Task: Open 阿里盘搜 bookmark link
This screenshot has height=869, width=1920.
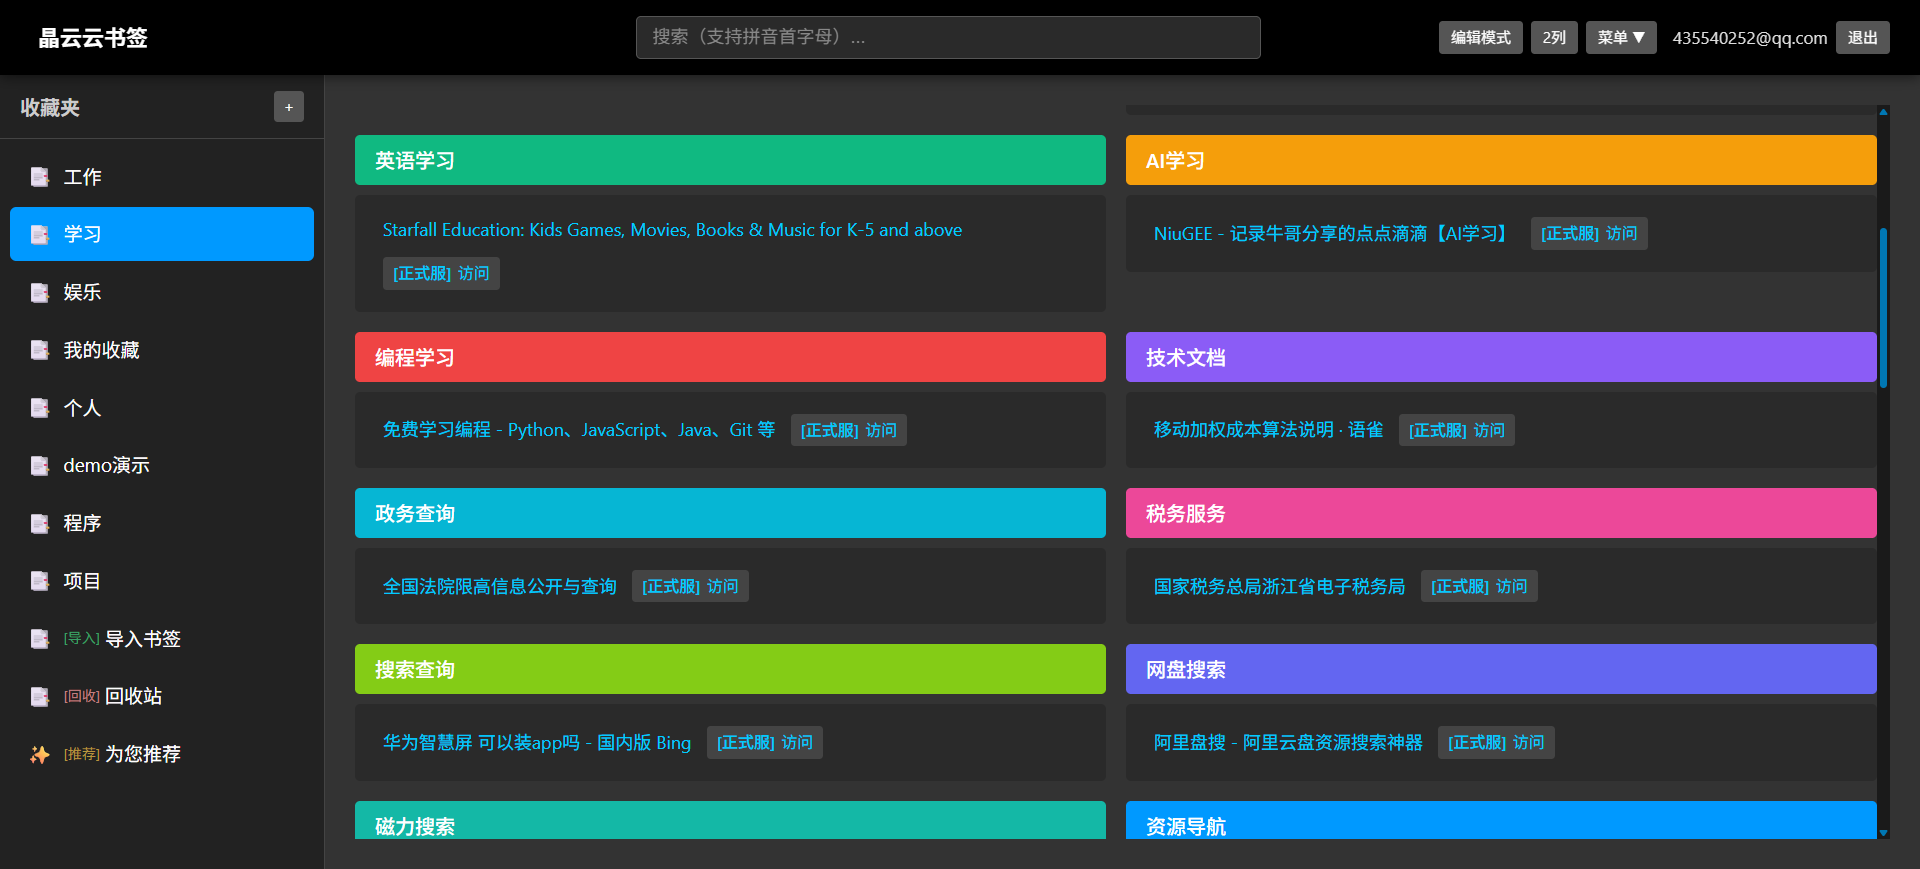Action: (x=1288, y=742)
